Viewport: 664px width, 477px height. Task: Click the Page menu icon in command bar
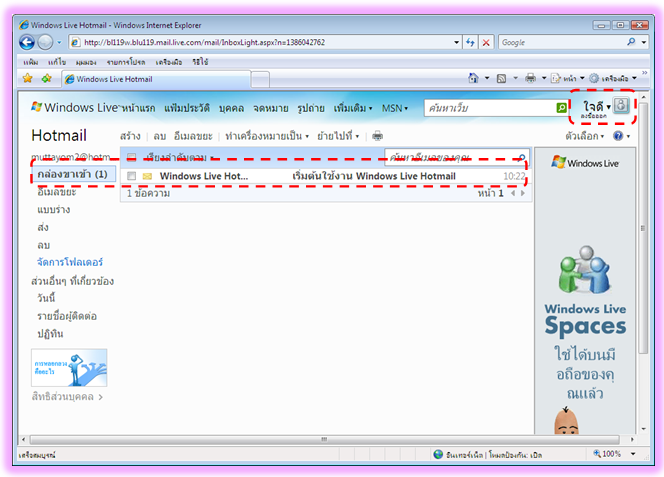point(555,78)
